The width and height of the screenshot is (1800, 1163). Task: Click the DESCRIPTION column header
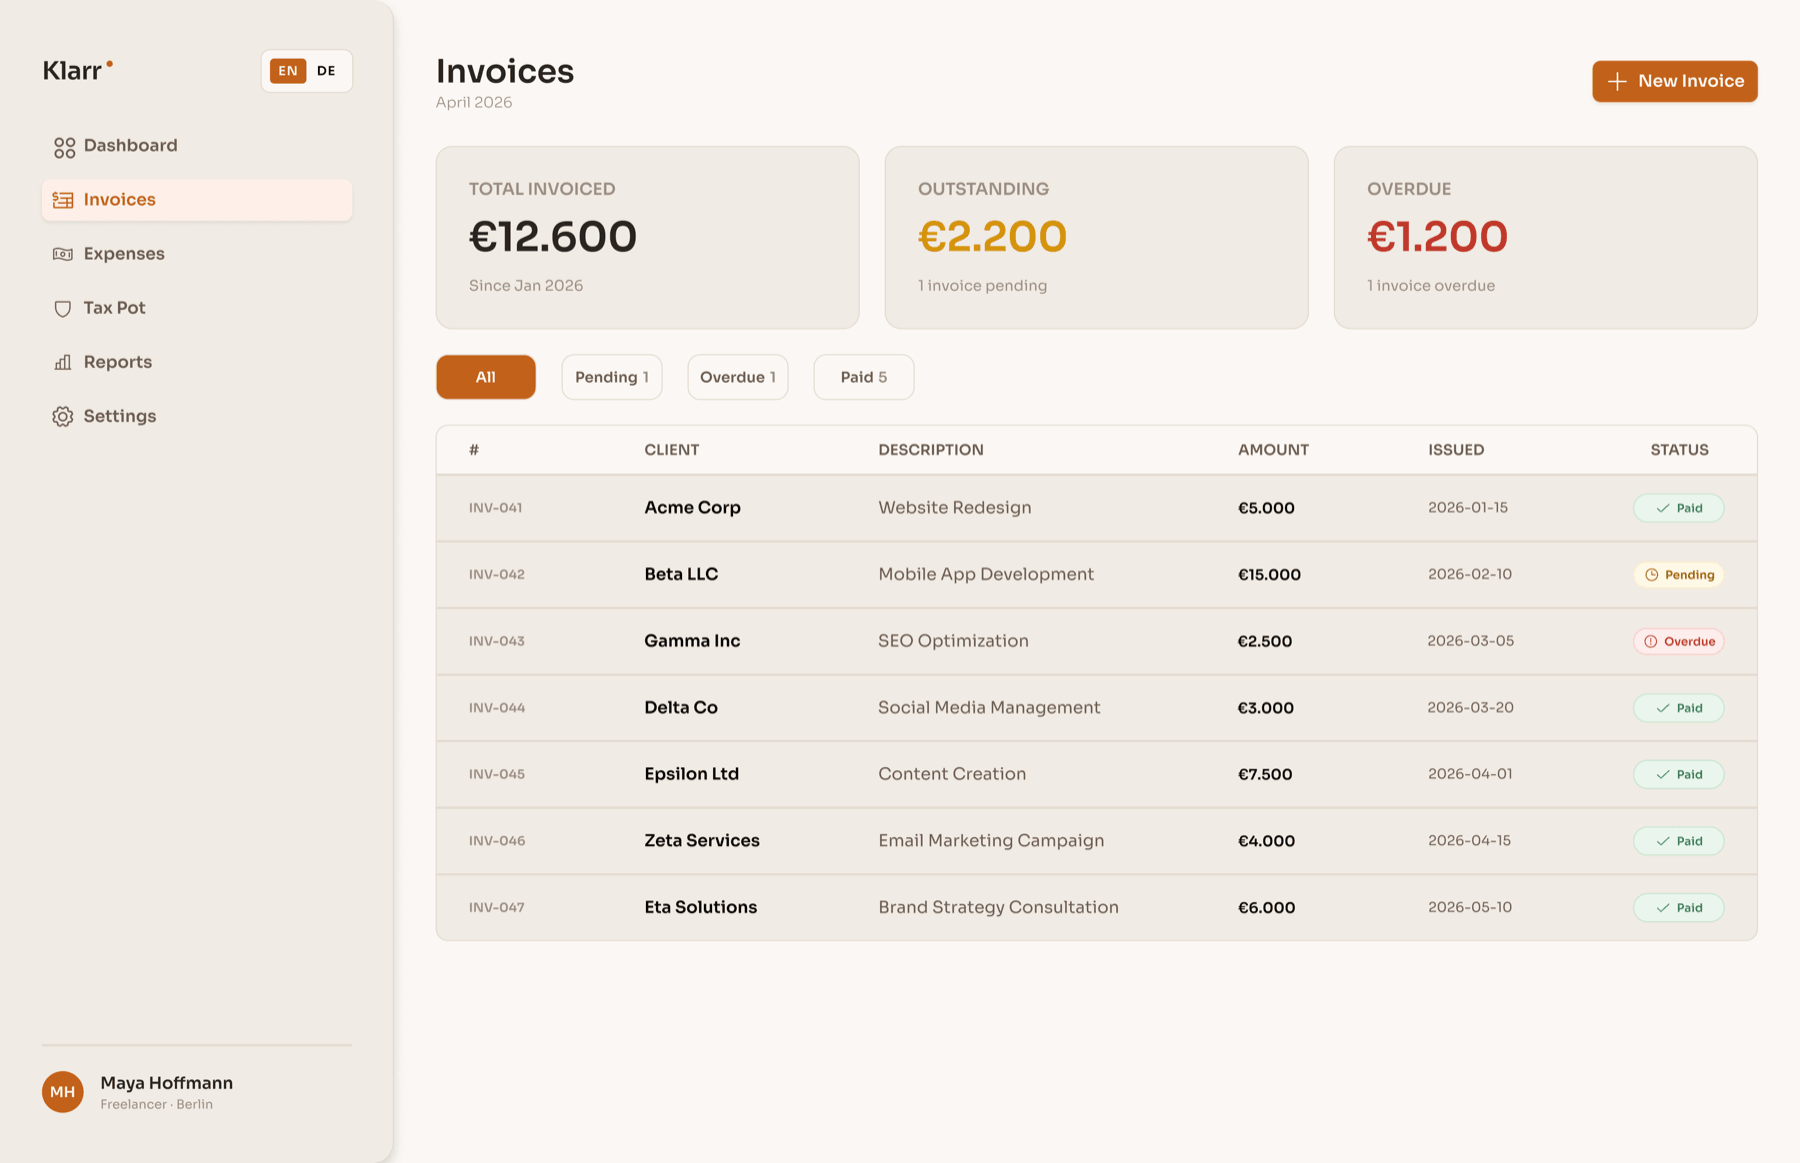[931, 450]
